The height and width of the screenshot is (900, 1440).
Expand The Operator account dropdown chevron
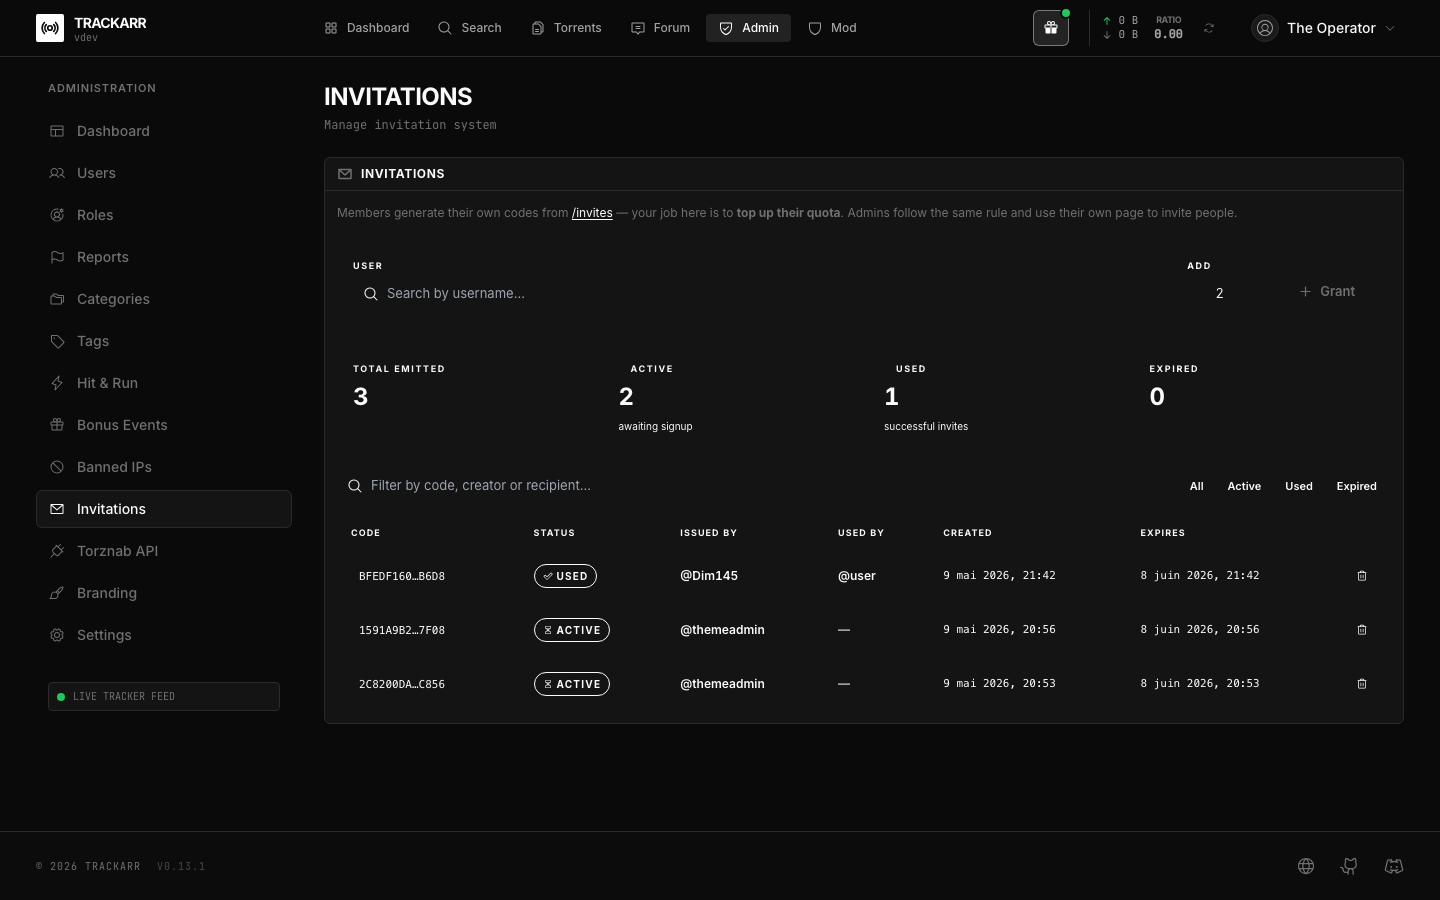(x=1390, y=28)
